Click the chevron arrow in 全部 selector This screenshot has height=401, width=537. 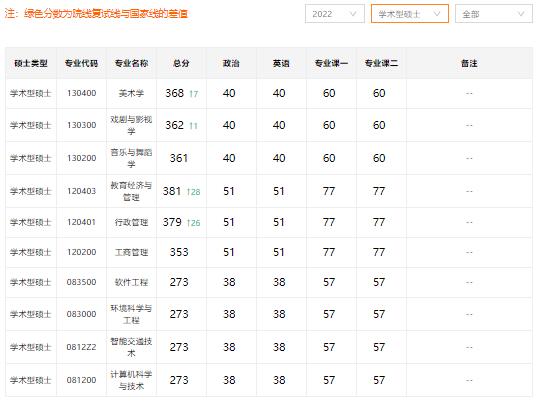pos(521,14)
